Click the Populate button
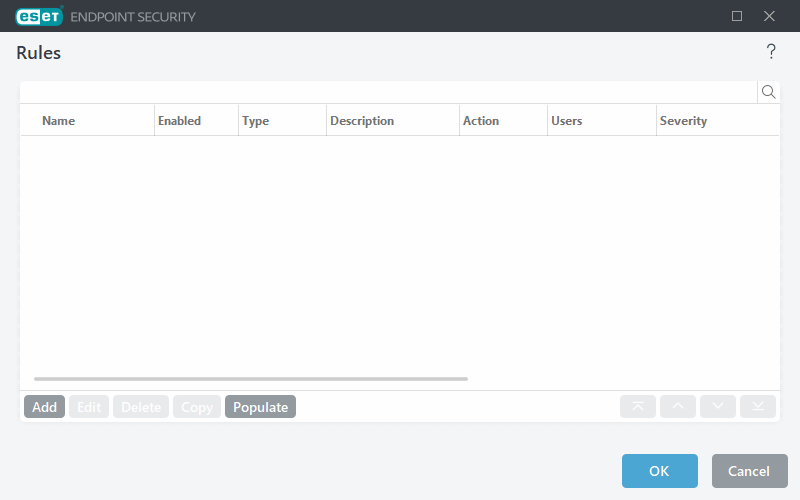Screen dimensions: 800x500 tap(260, 407)
